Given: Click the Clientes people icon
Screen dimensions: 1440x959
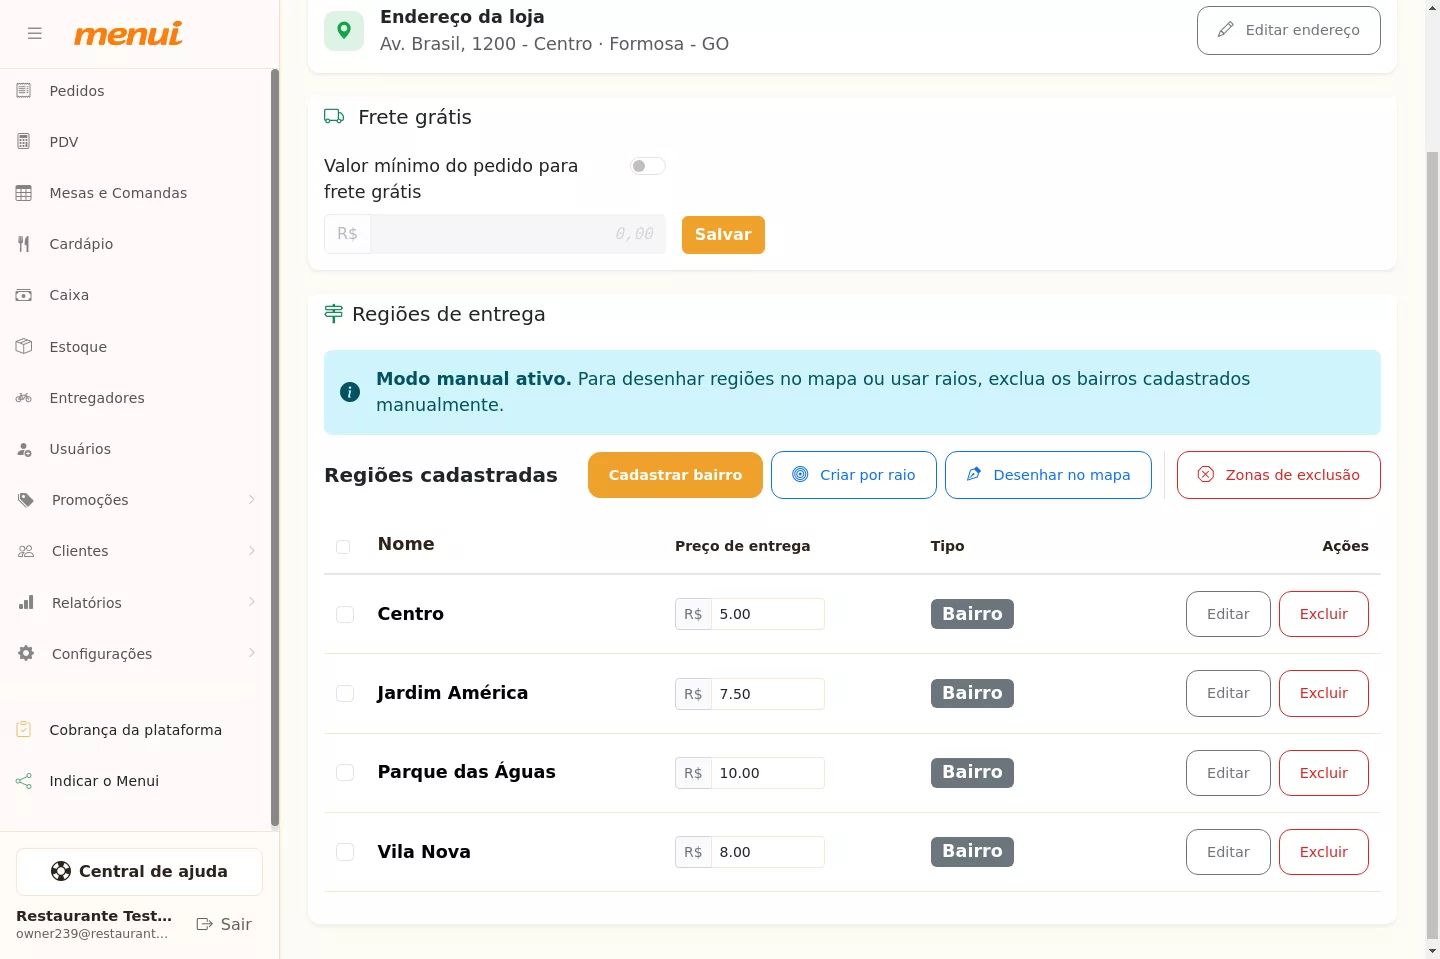Looking at the screenshot, I should [26, 551].
